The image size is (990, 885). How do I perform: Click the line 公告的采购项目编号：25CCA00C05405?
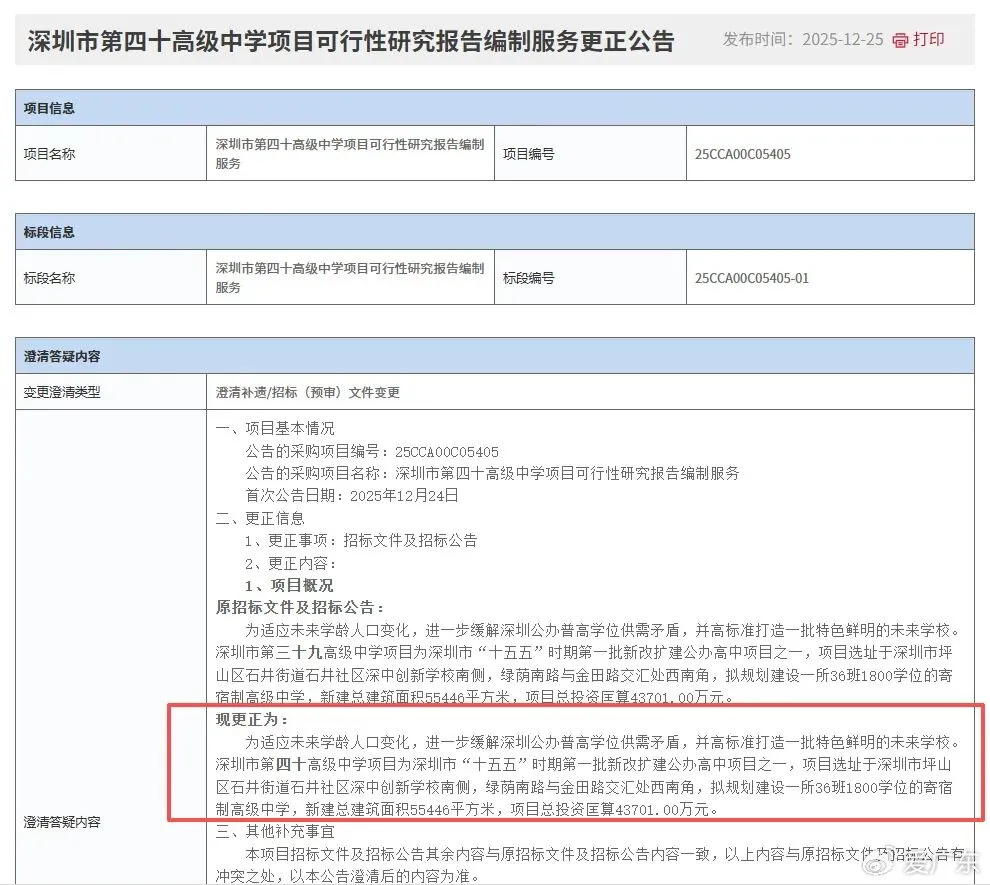372,451
